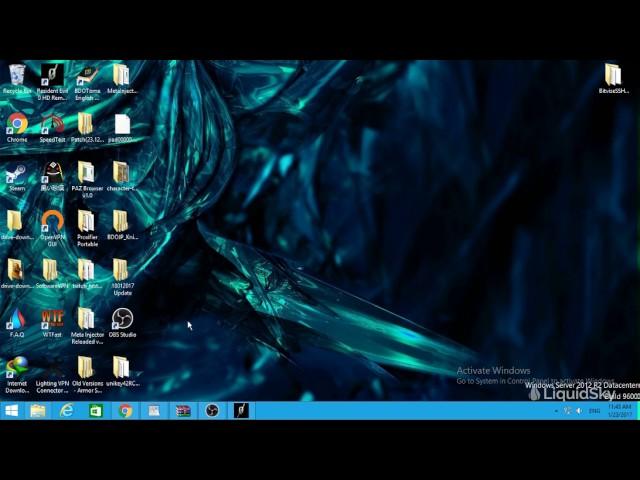
Task: Launch Internet Explorer from the taskbar
Action: 67,411
